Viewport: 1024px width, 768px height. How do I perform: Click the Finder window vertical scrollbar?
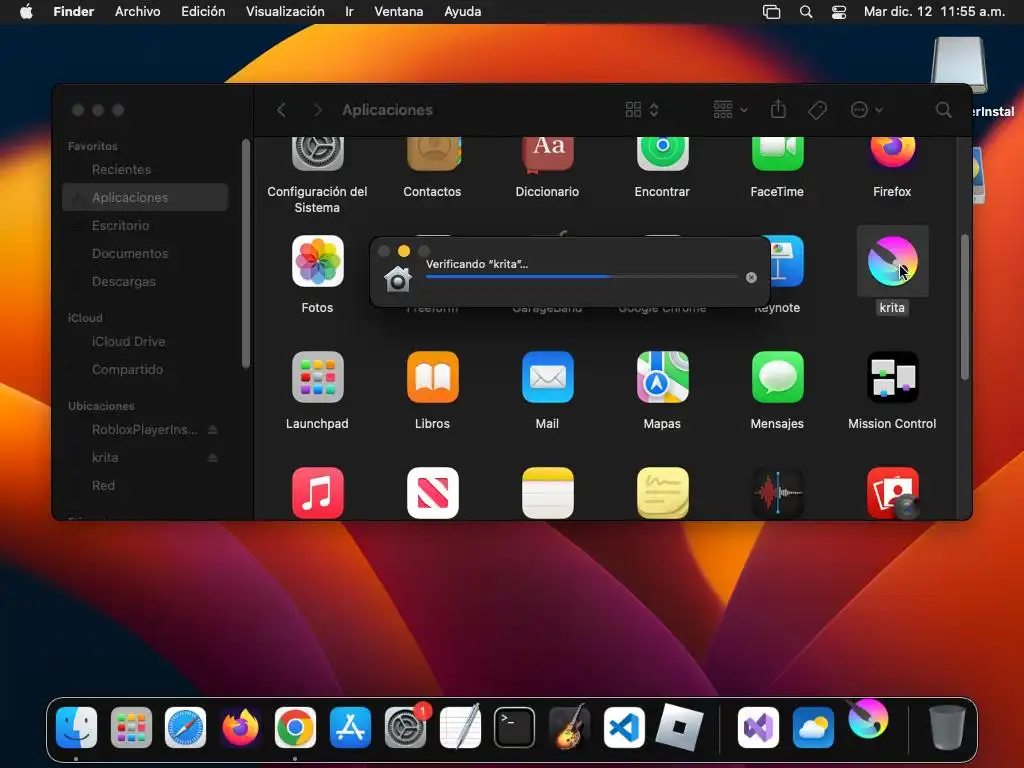965,307
